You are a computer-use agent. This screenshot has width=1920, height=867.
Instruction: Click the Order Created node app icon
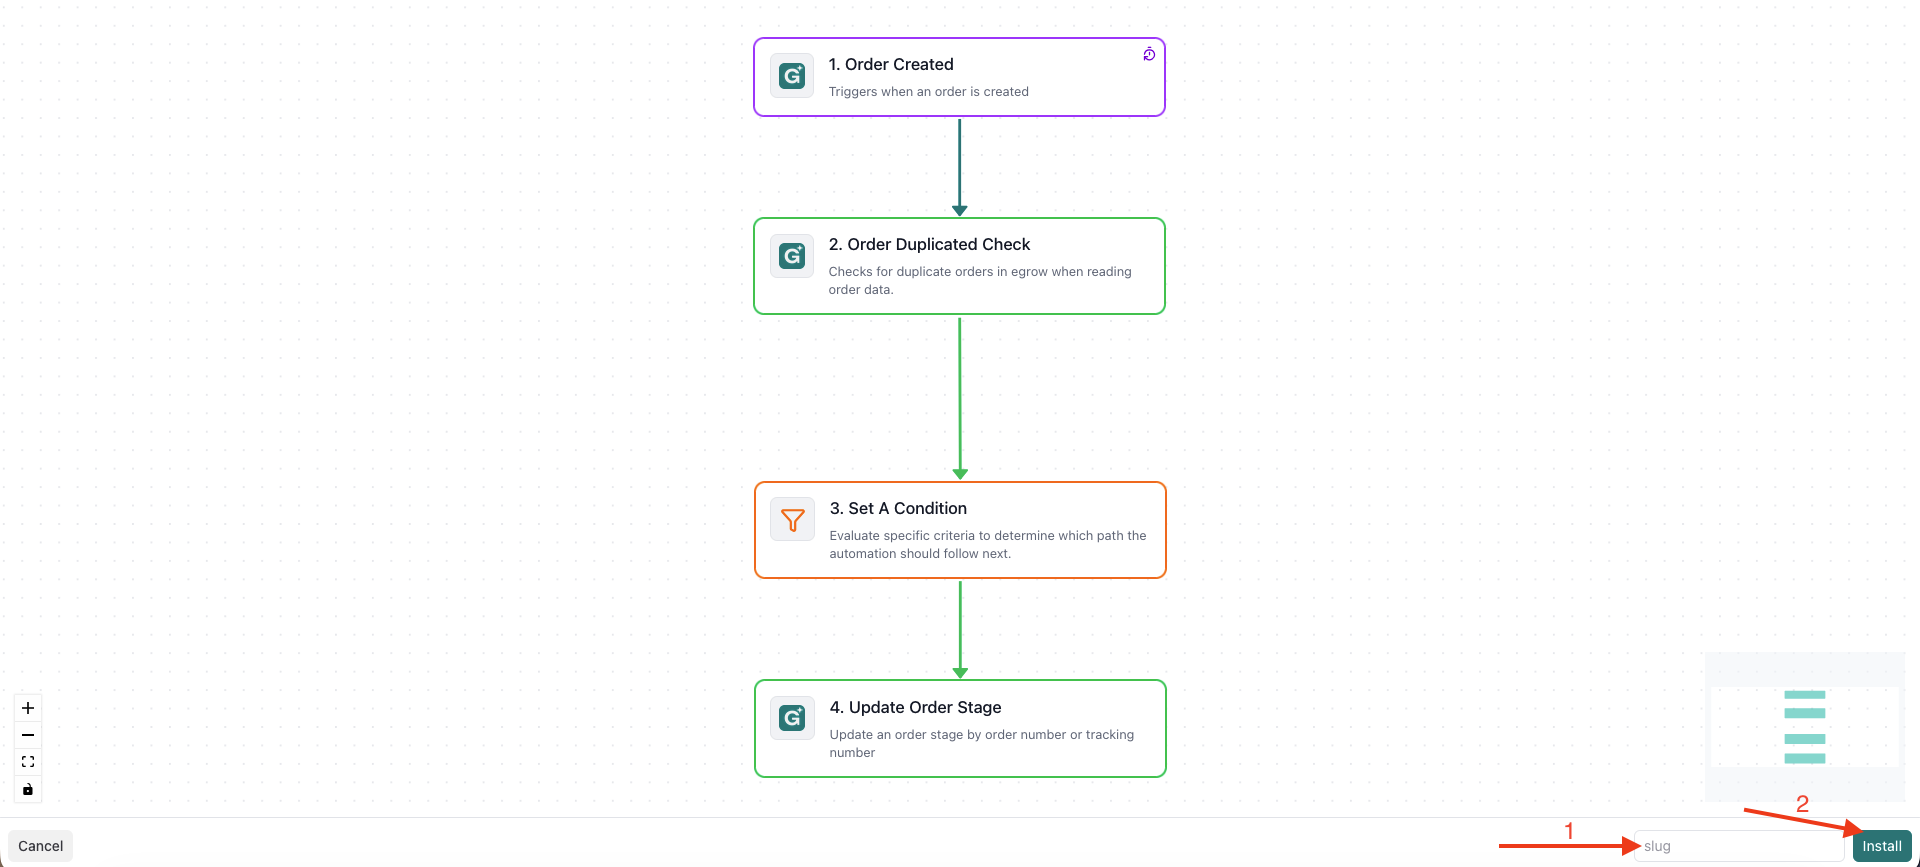[x=792, y=76]
